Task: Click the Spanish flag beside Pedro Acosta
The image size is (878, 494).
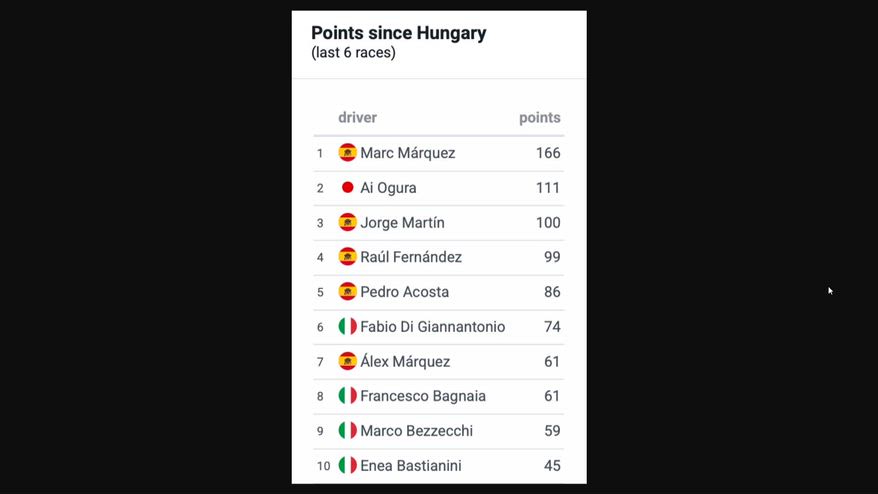Action: pos(347,291)
